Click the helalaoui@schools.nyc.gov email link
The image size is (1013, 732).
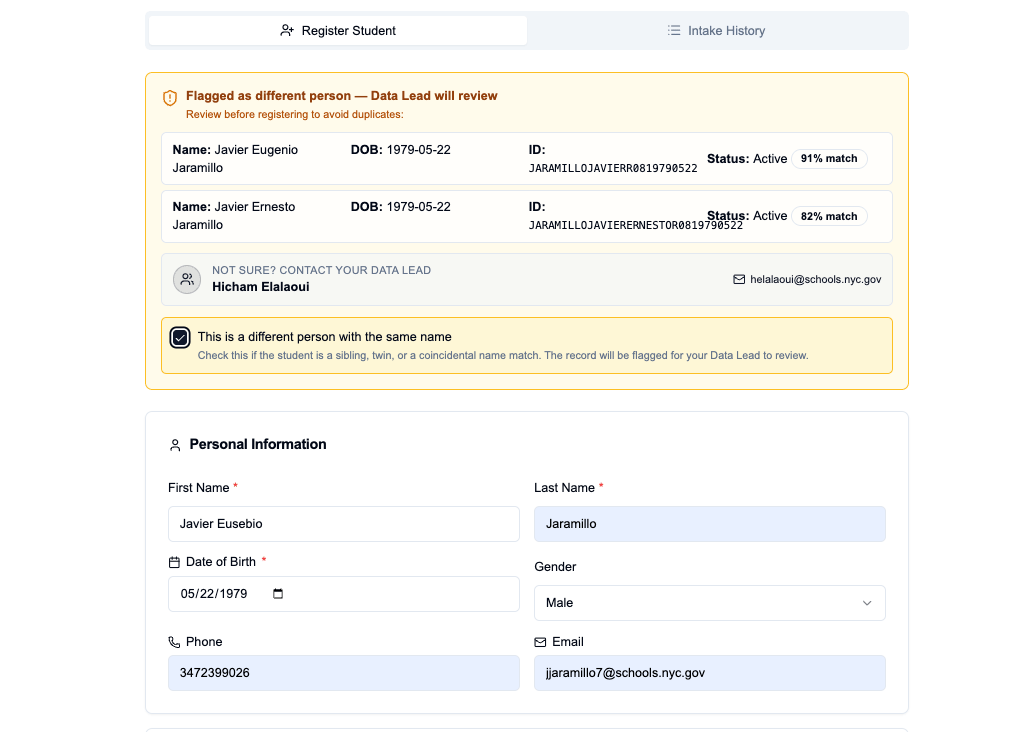tap(815, 279)
